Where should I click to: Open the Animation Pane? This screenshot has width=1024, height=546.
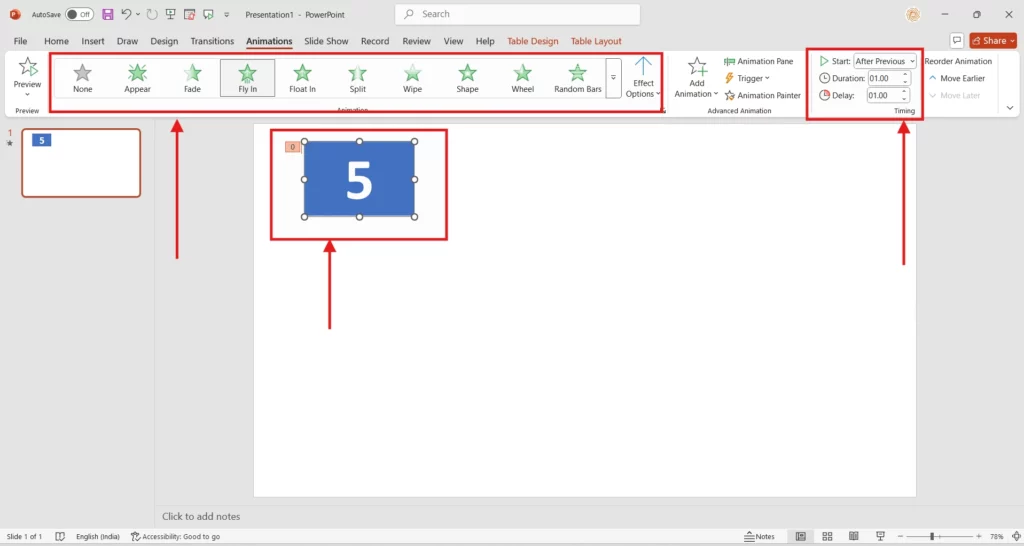[759, 61]
